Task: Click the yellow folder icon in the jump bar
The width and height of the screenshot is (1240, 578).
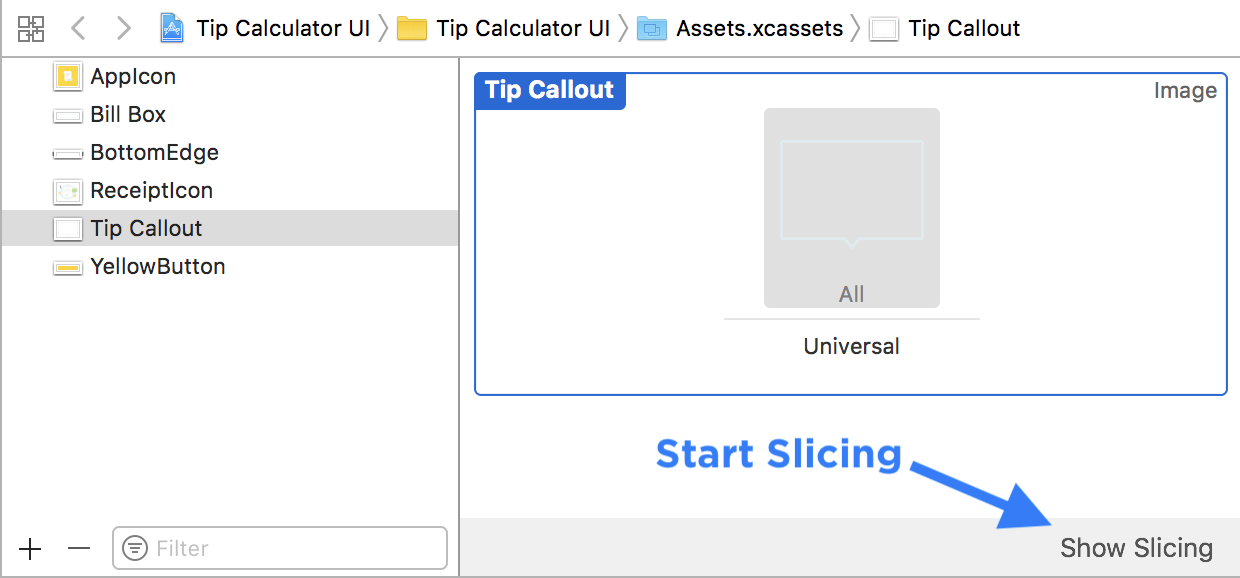Action: 413,28
